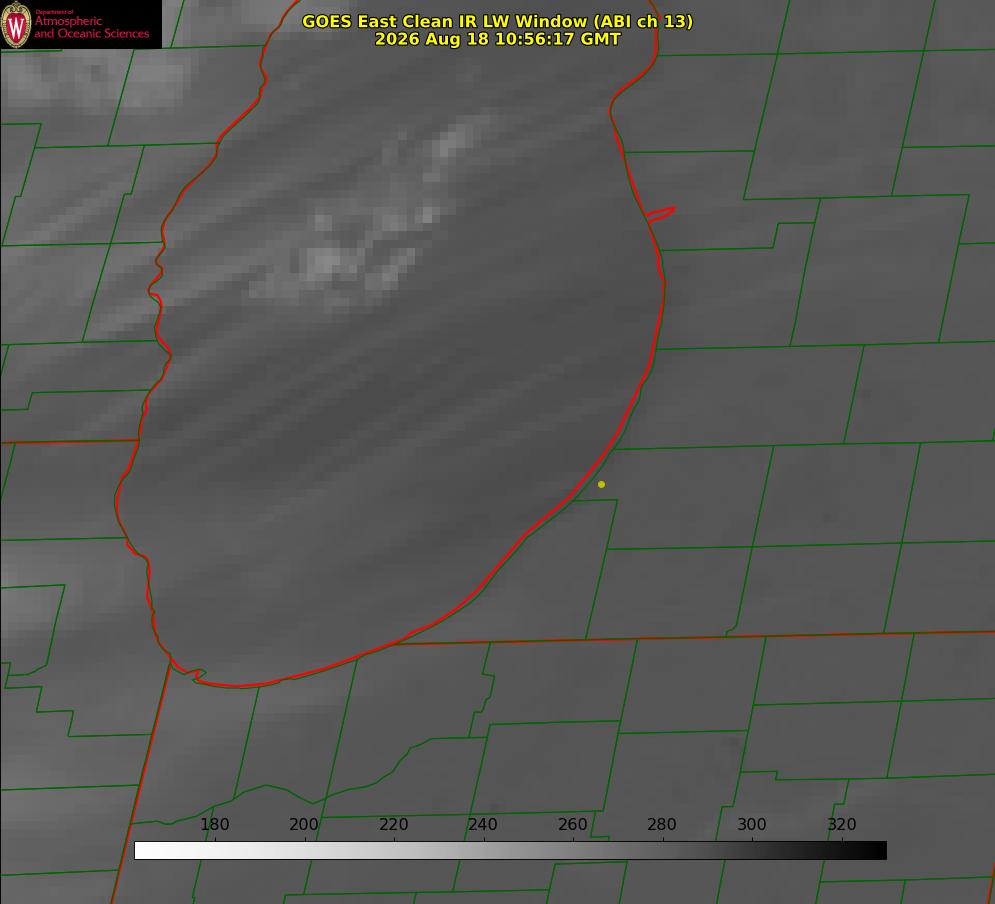Click the yellow location dot on the map
The height and width of the screenshot is (904, 995).
601,484
